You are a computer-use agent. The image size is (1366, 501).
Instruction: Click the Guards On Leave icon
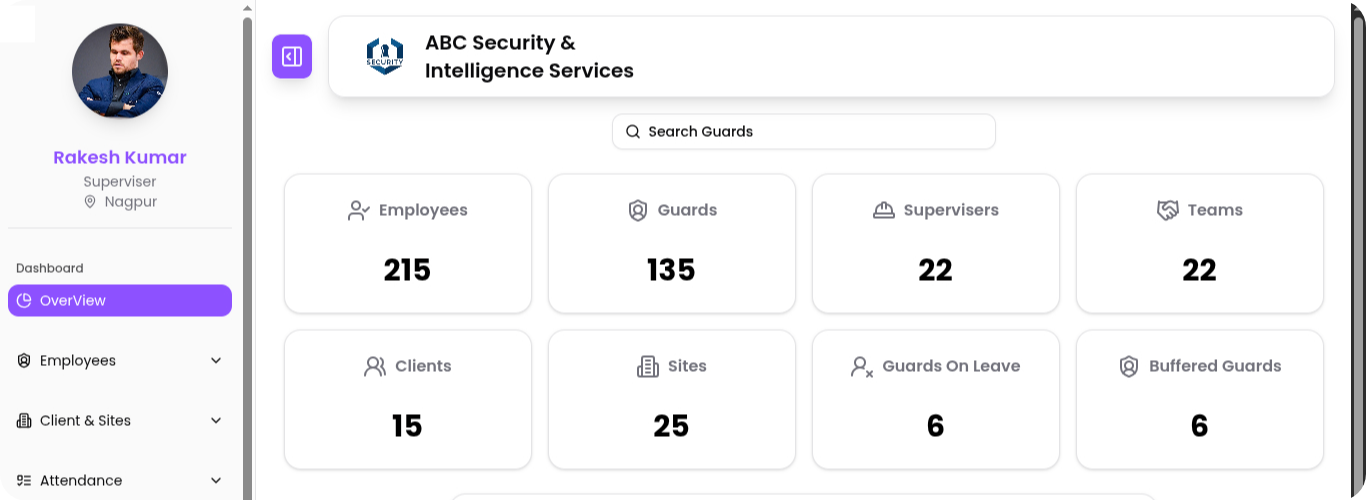tap(861, 367)
